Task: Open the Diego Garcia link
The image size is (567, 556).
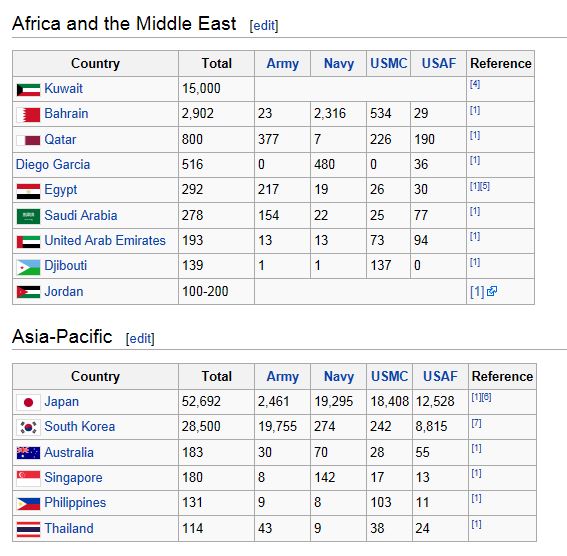Action: [x=53, y=164]
